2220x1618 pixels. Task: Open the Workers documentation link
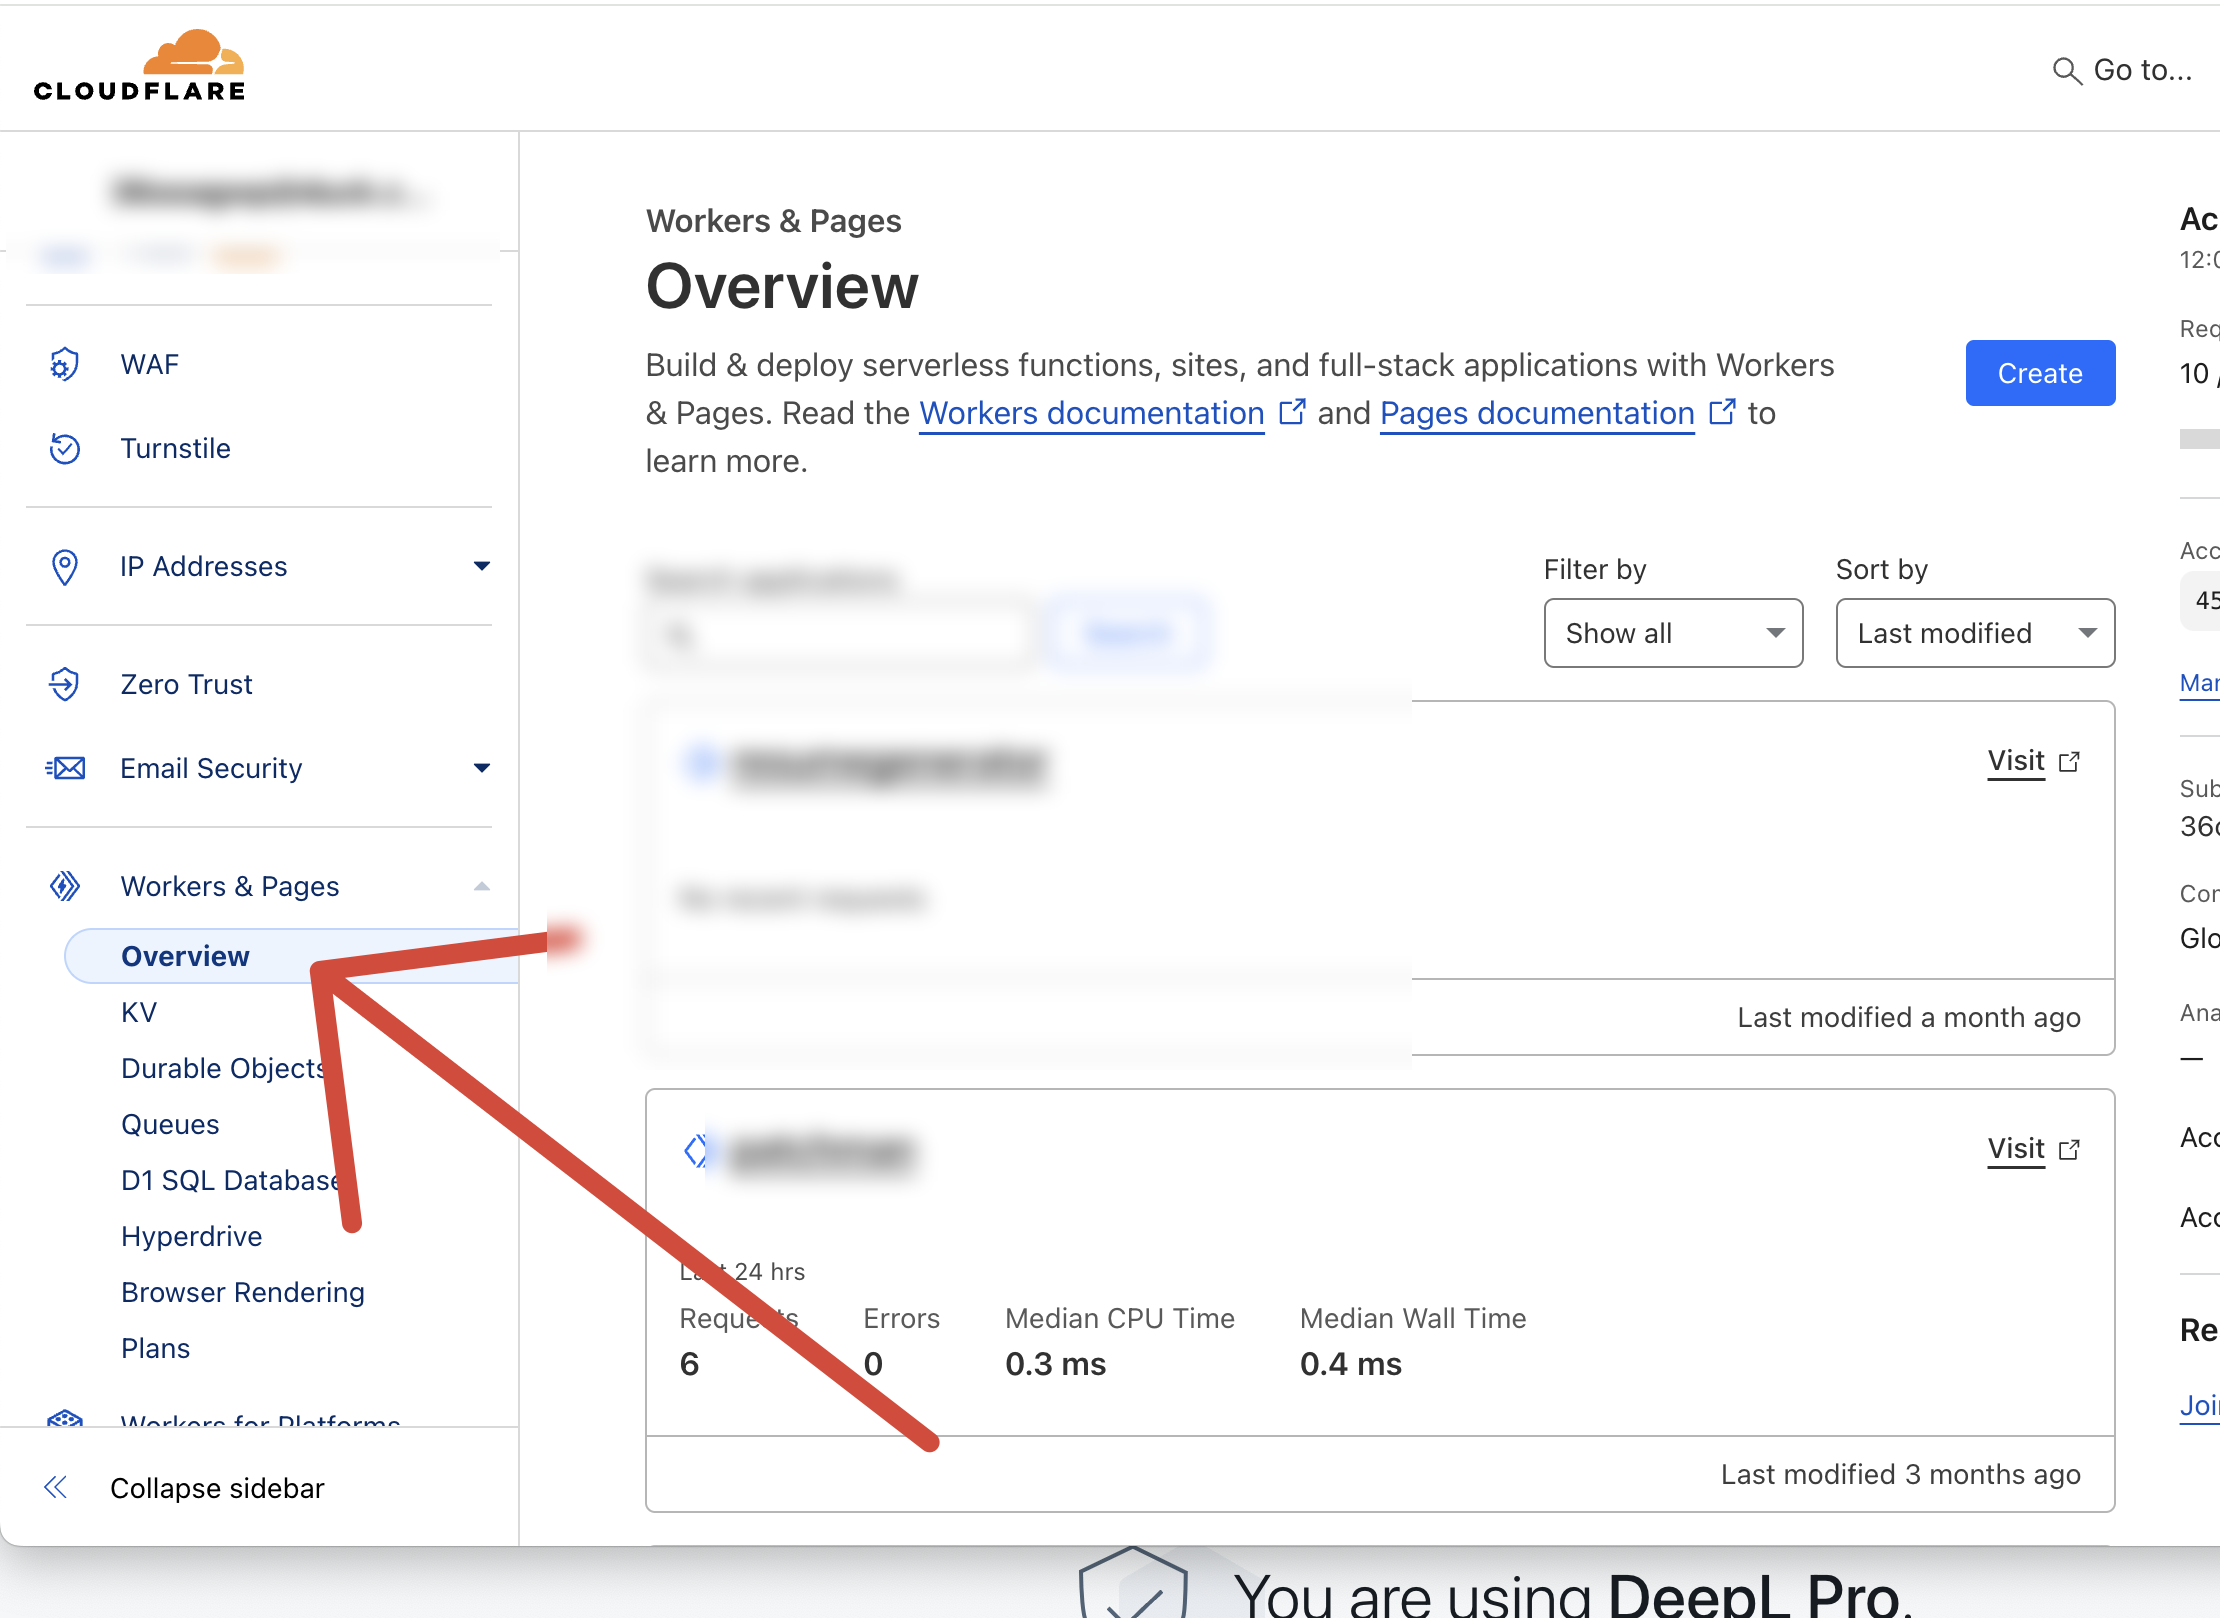1091,413
